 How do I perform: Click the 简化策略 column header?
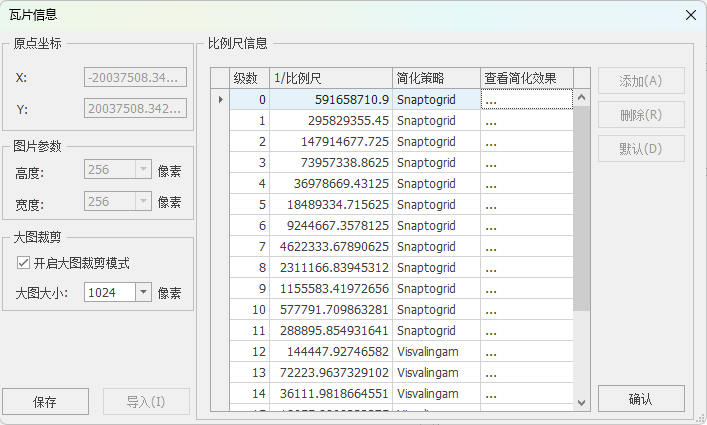pyautogui.click(x=436, y=78)
